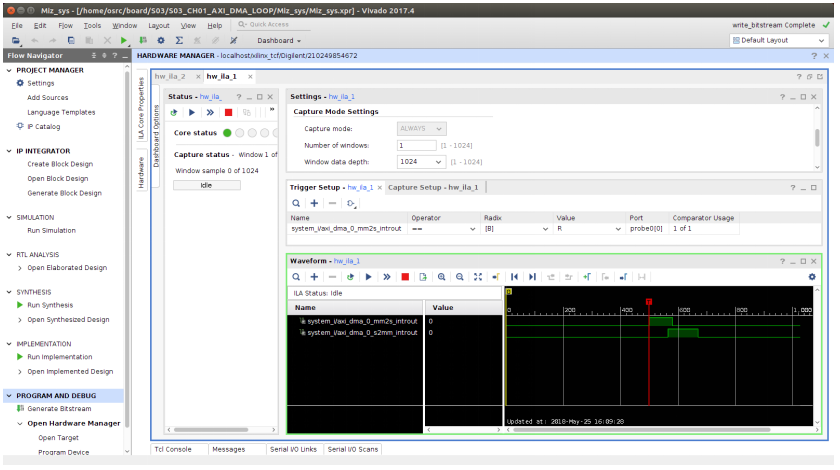
Task: Open Default Layout dropdown
Action: (x=778, y=40)
